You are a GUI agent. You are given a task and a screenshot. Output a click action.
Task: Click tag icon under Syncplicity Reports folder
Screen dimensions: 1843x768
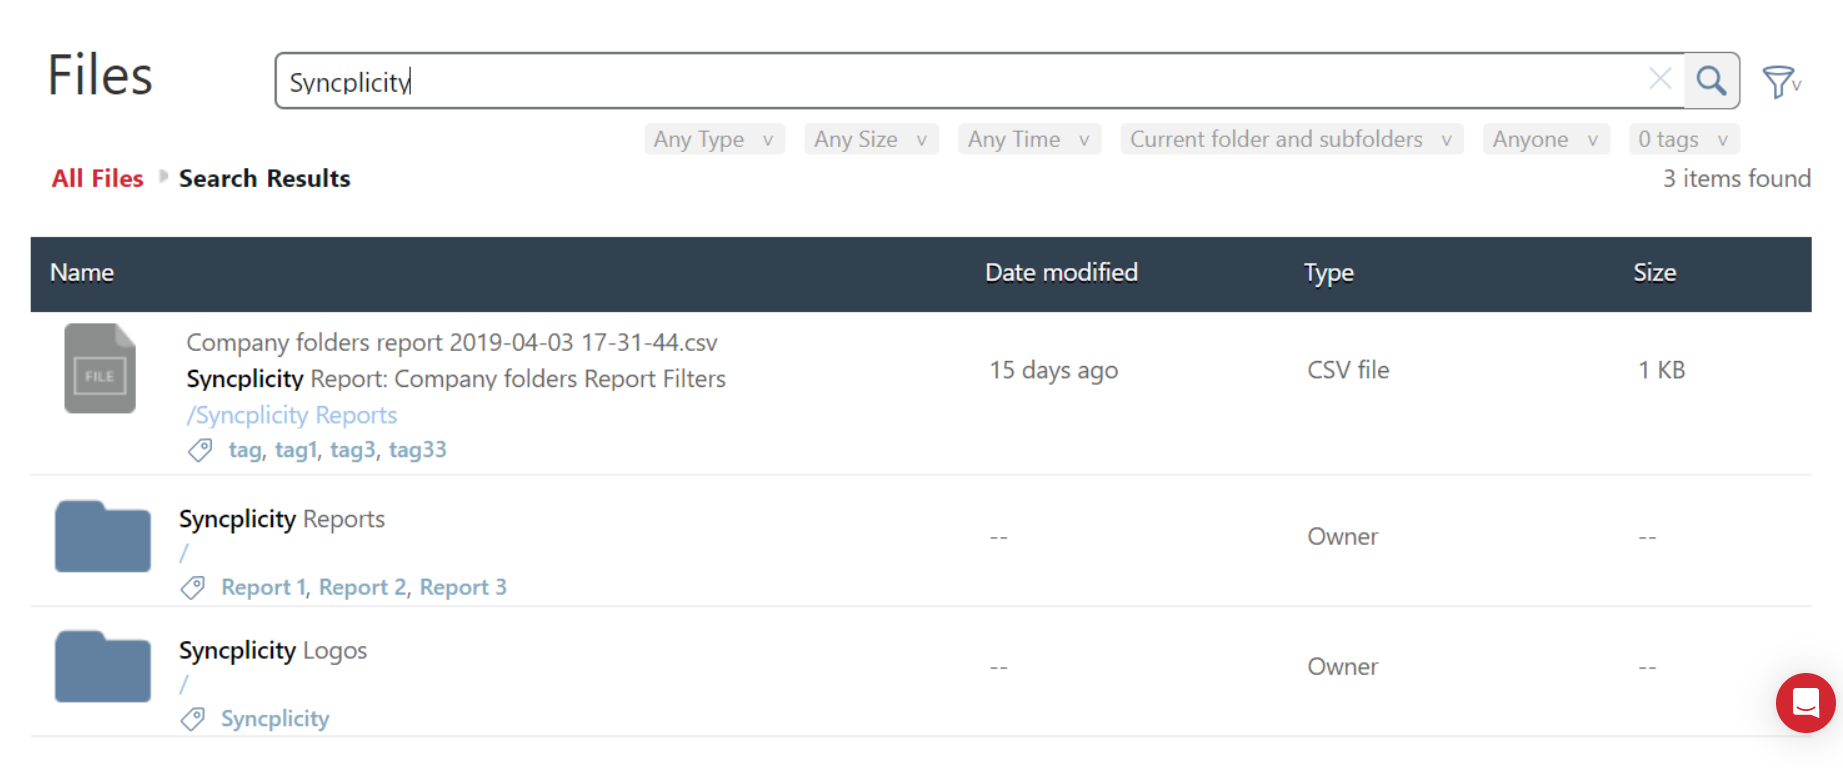[x=193, y=588]
